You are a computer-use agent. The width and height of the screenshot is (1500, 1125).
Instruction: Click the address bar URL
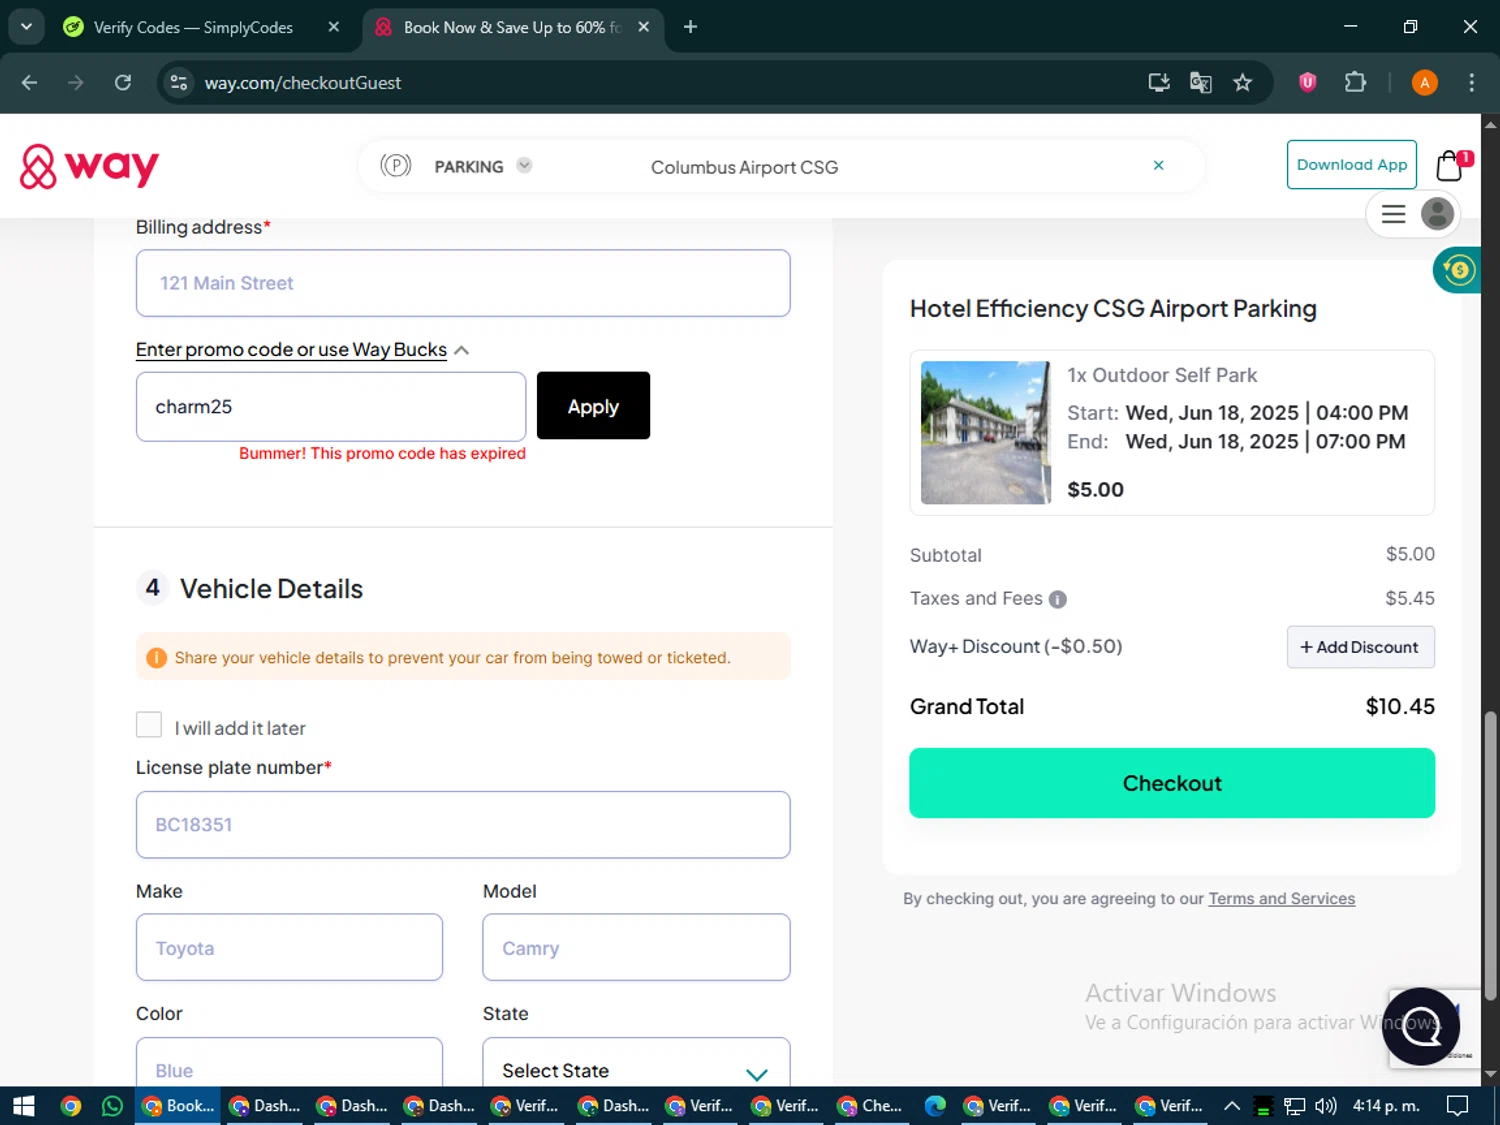coord(302,83)
